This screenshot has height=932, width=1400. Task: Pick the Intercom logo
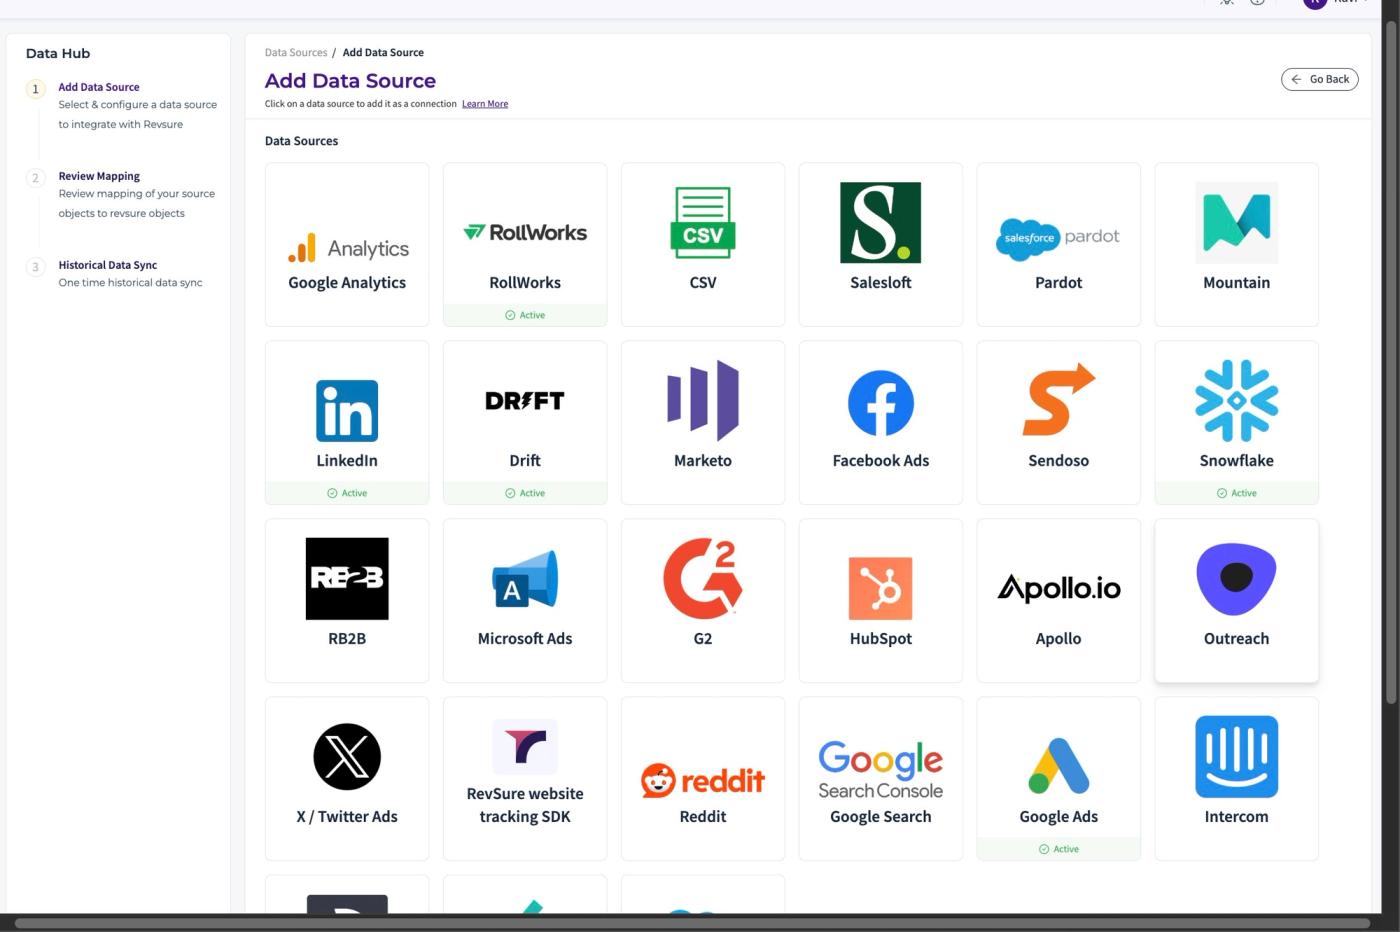[x=1237, y=757]
